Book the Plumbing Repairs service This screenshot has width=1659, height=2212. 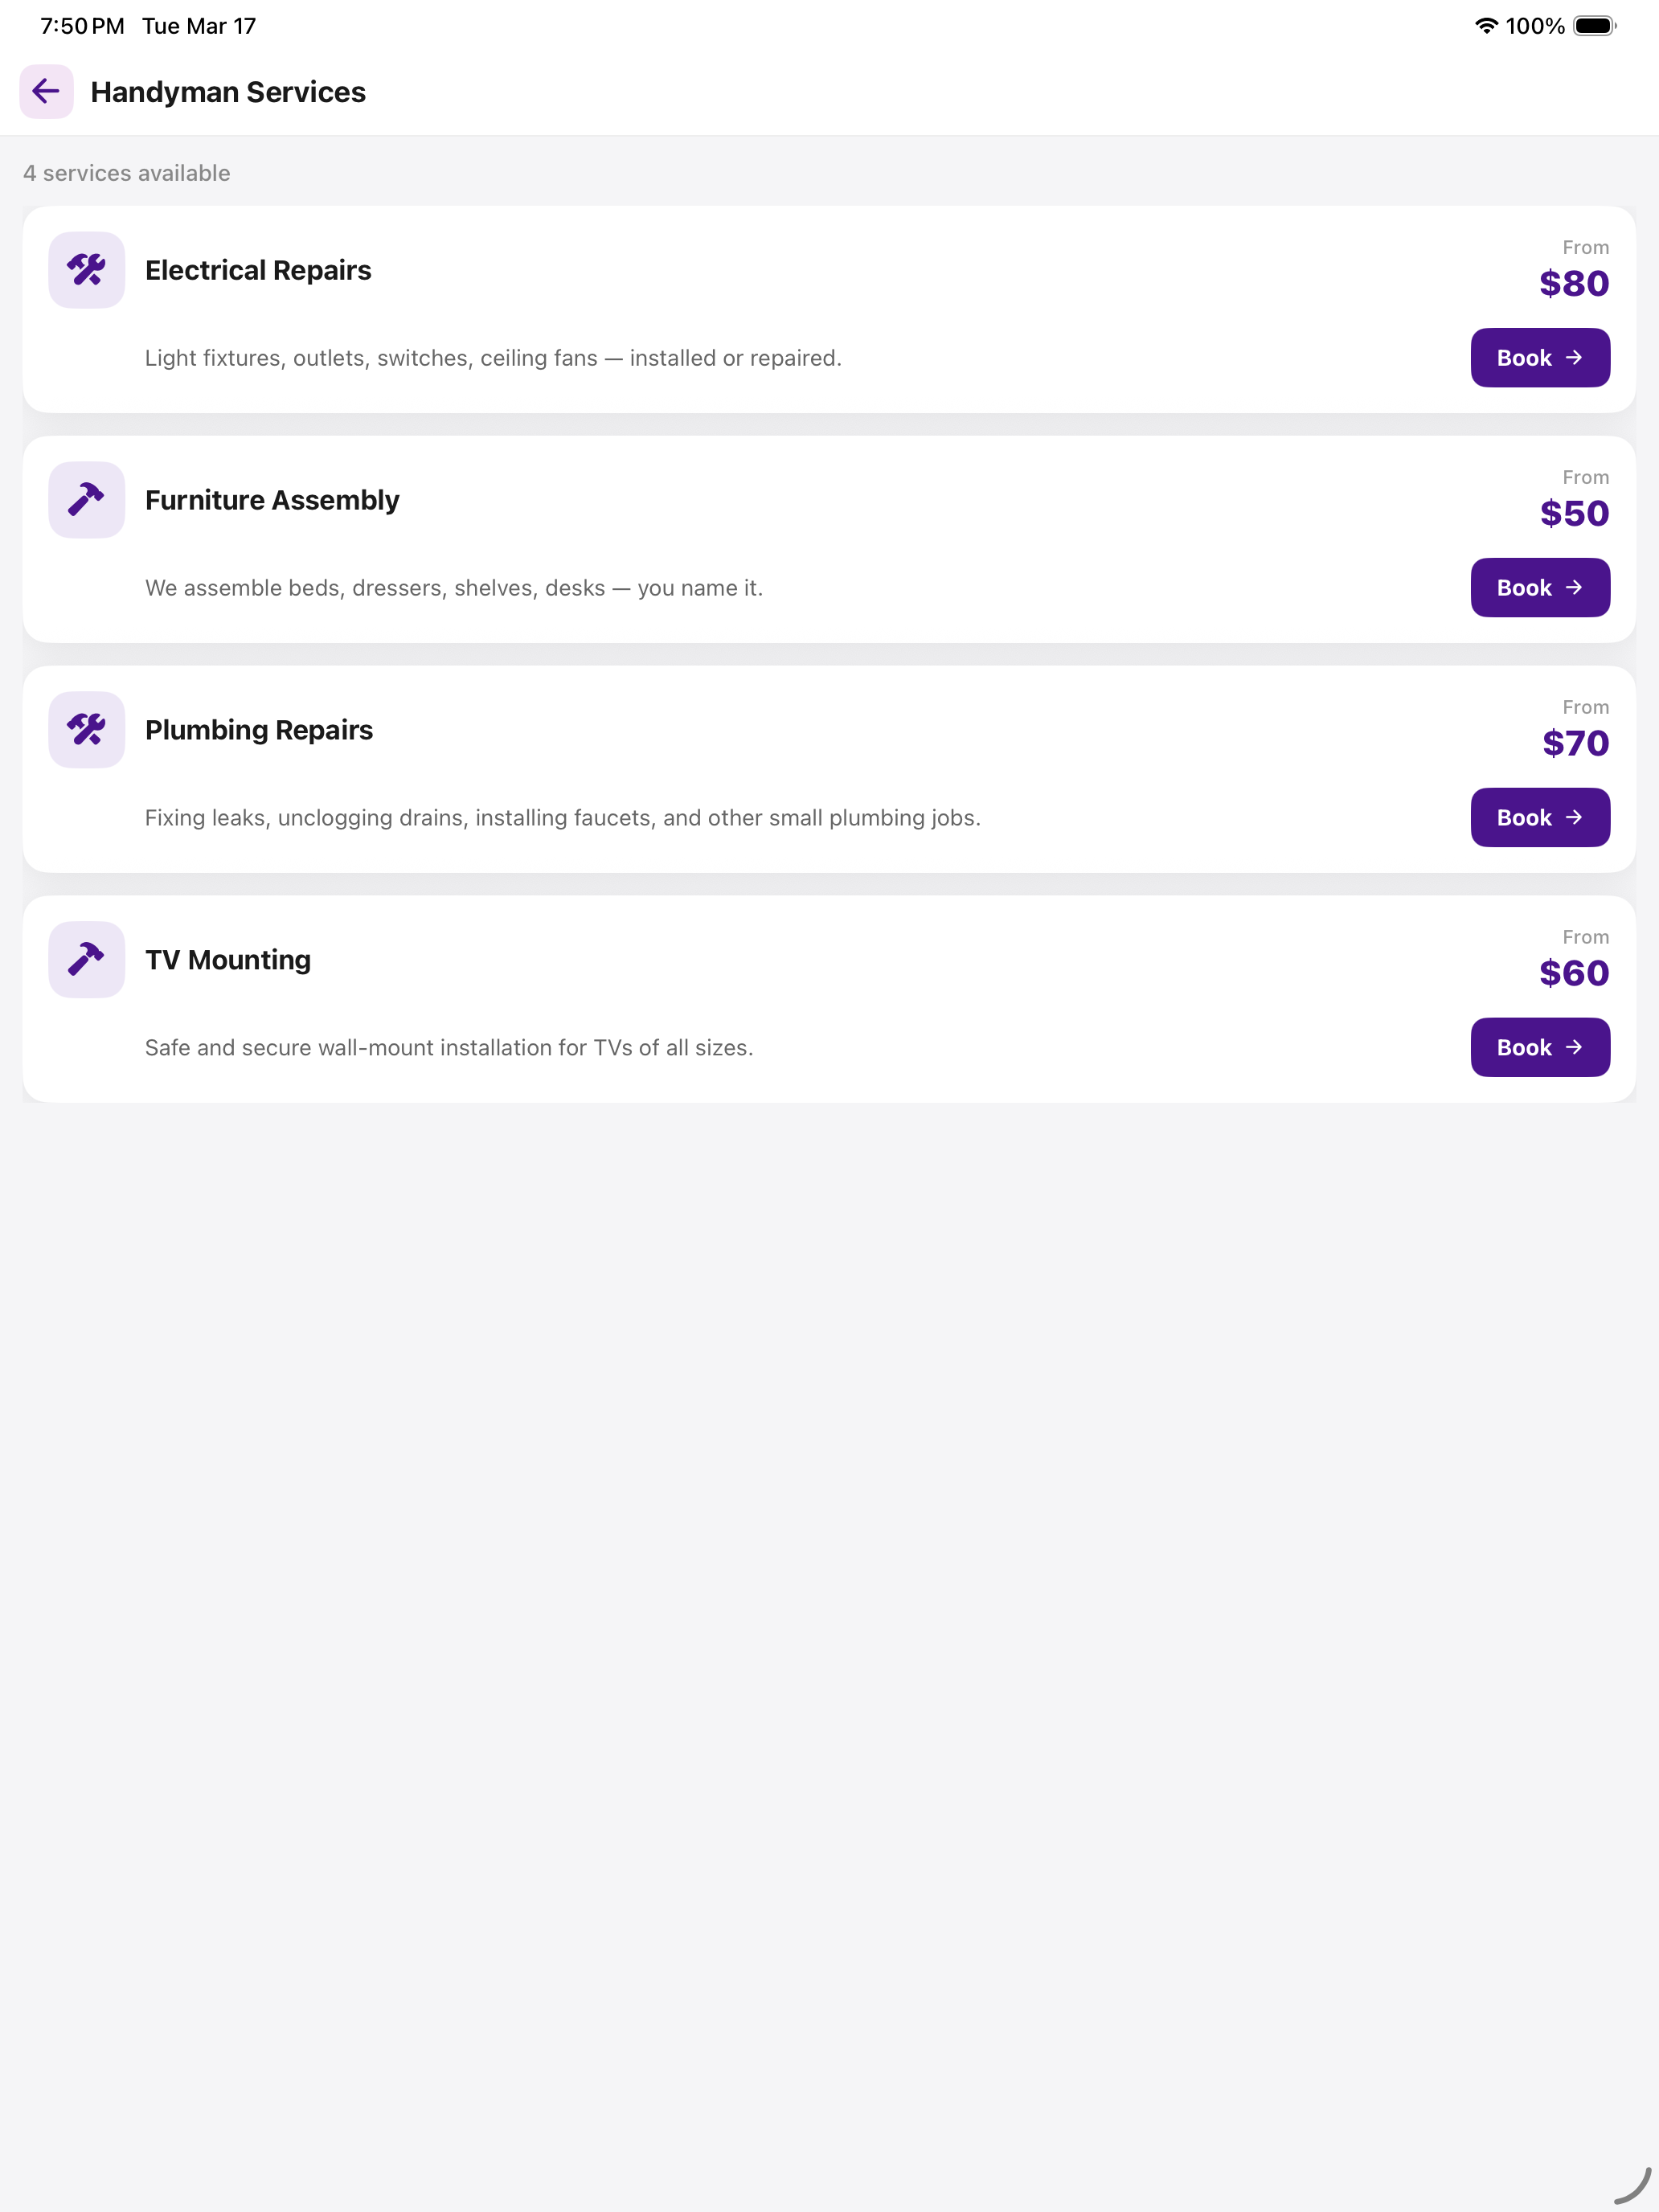tap(1540, 818)
